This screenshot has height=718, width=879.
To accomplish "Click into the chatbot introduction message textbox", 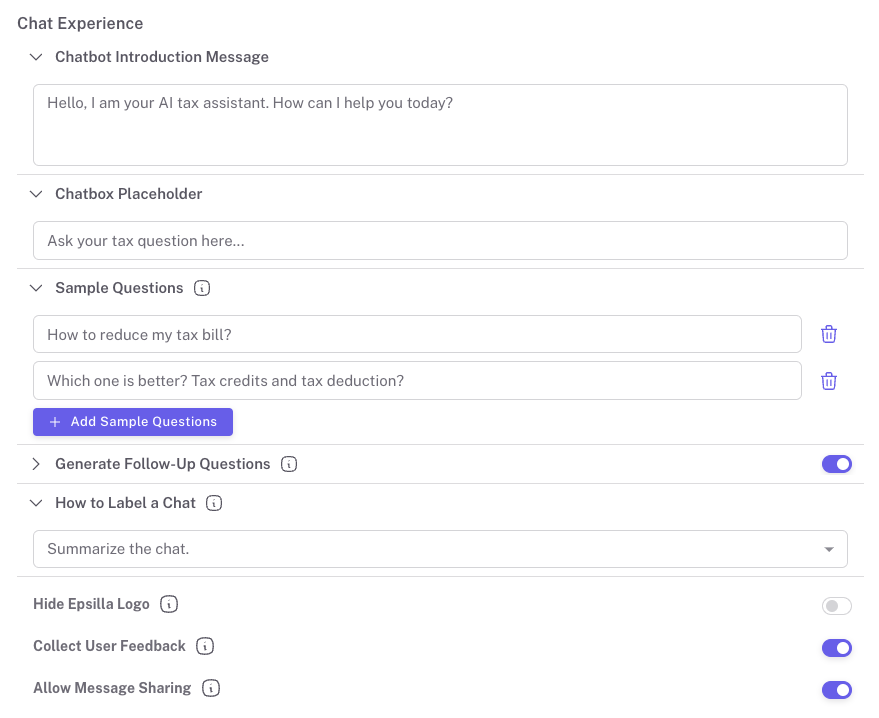I will (440, 125).
